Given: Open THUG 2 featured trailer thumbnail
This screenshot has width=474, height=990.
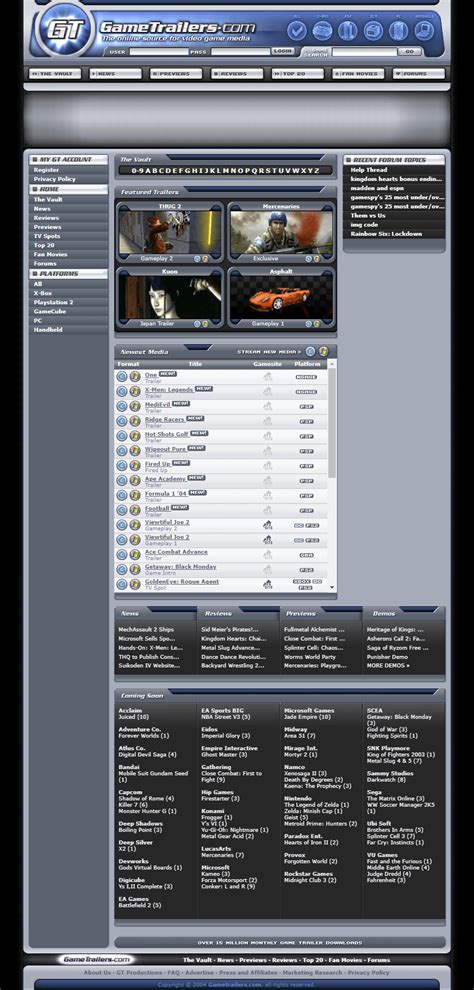Looking at the screenshot, I should click(170, 232).
